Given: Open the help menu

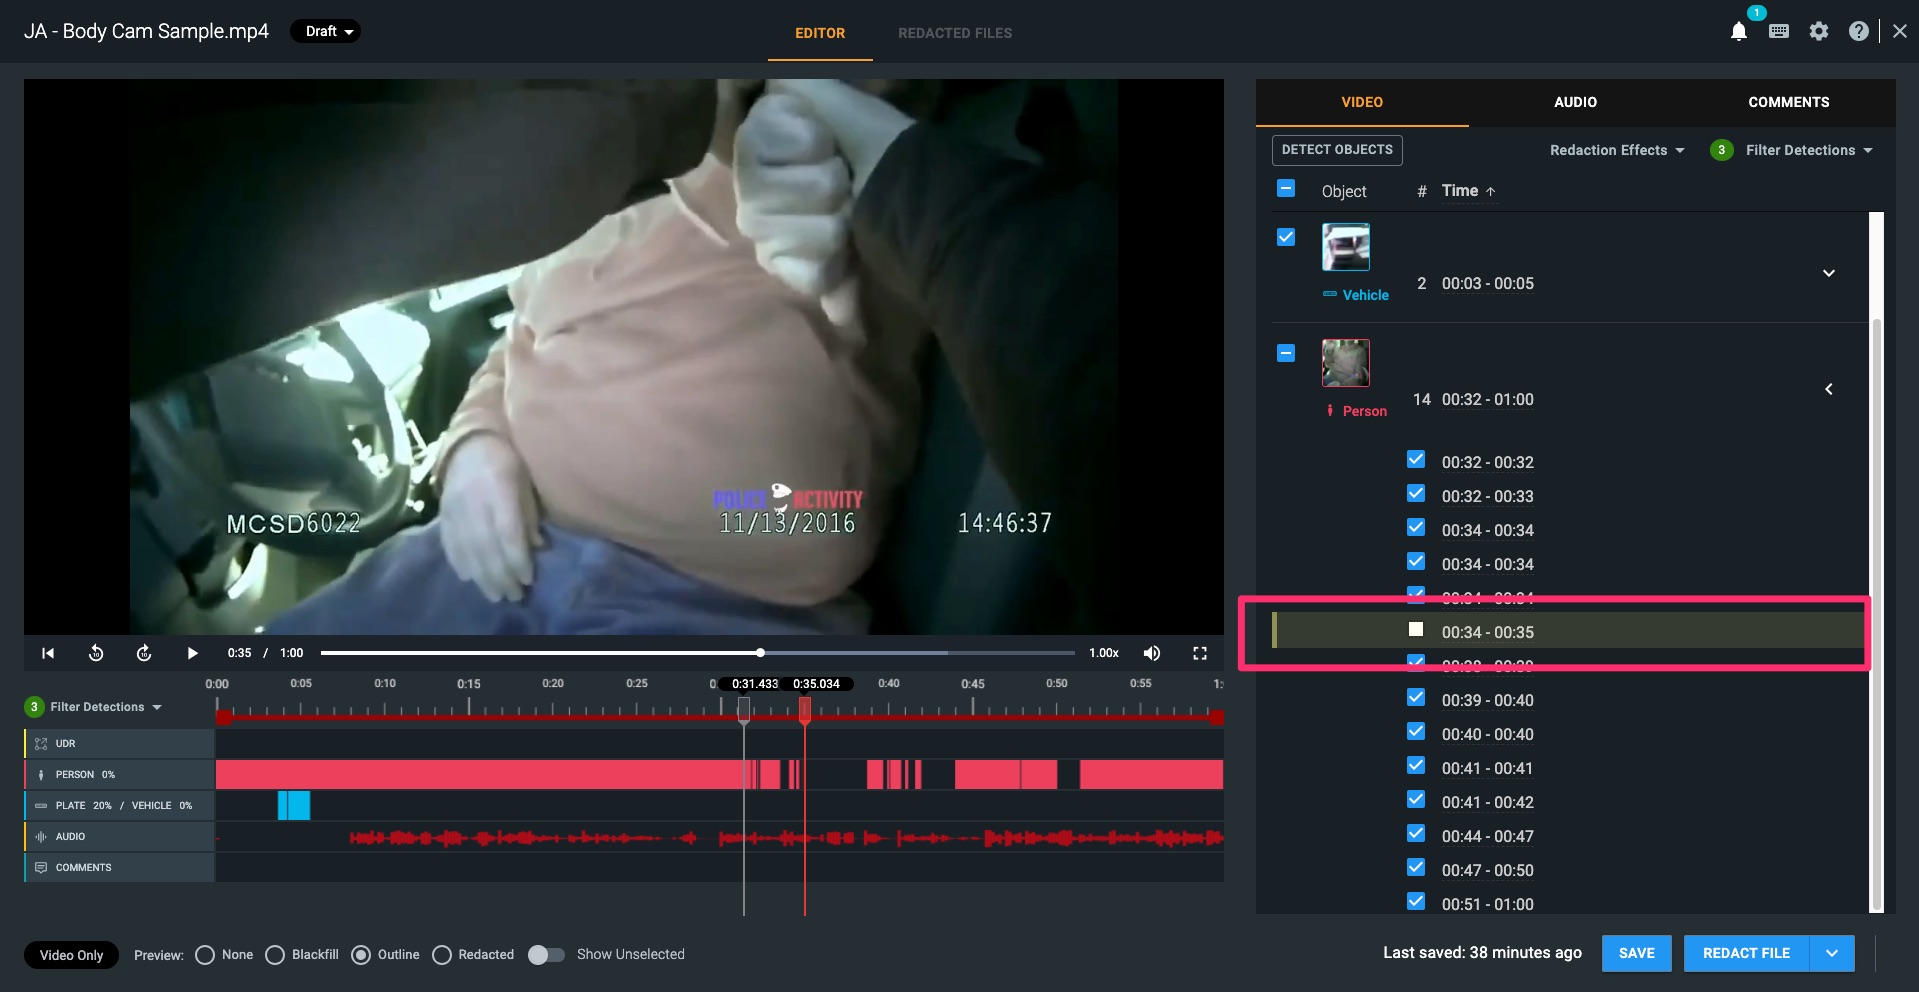Looking at the screenshot, I should tap(1858, 31).
